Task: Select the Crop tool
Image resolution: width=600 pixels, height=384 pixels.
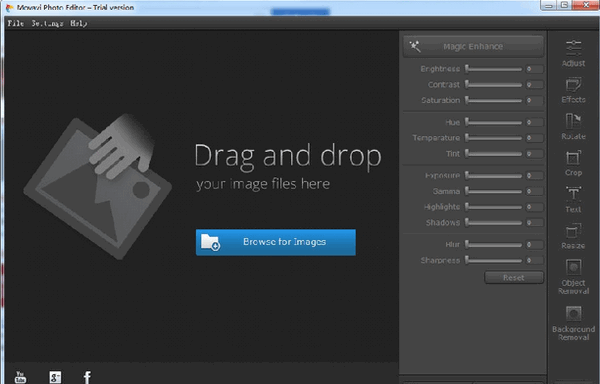Action: (573, 163)
